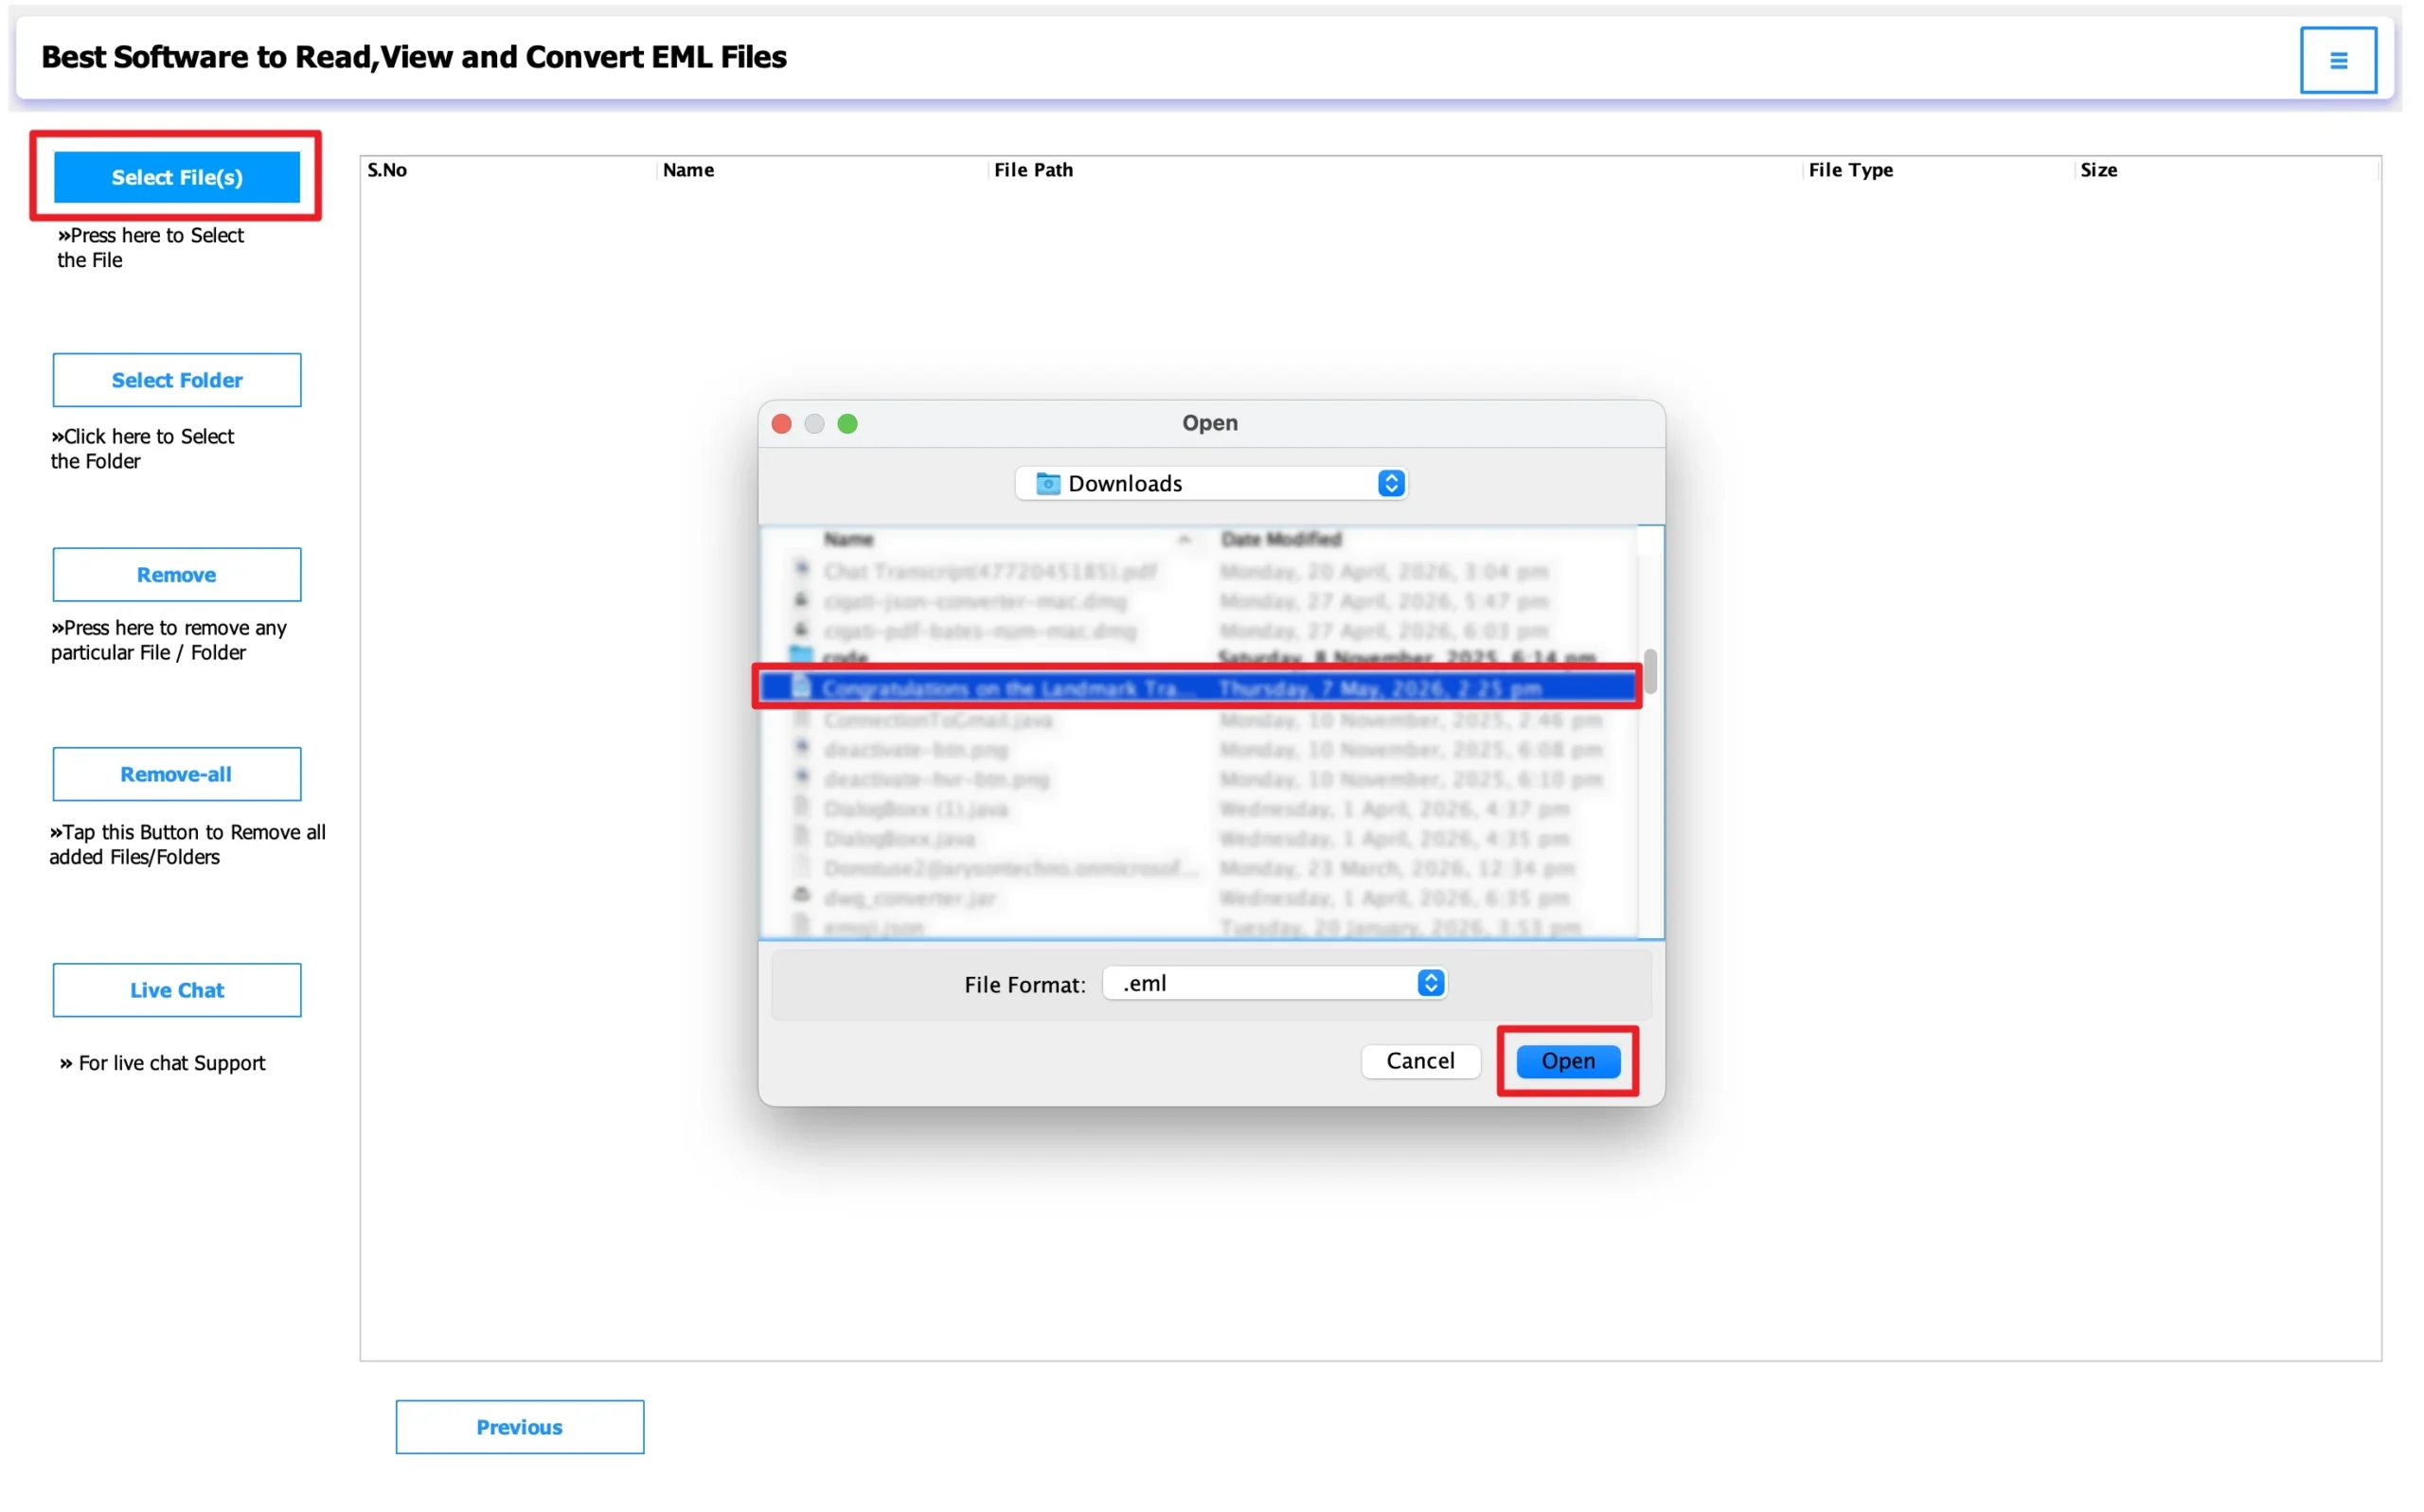The width and height of the screenshot is (2424, 1512).
Task: Select the Congratulations on the Landmark file
Action: click(x=1198, y=688)
